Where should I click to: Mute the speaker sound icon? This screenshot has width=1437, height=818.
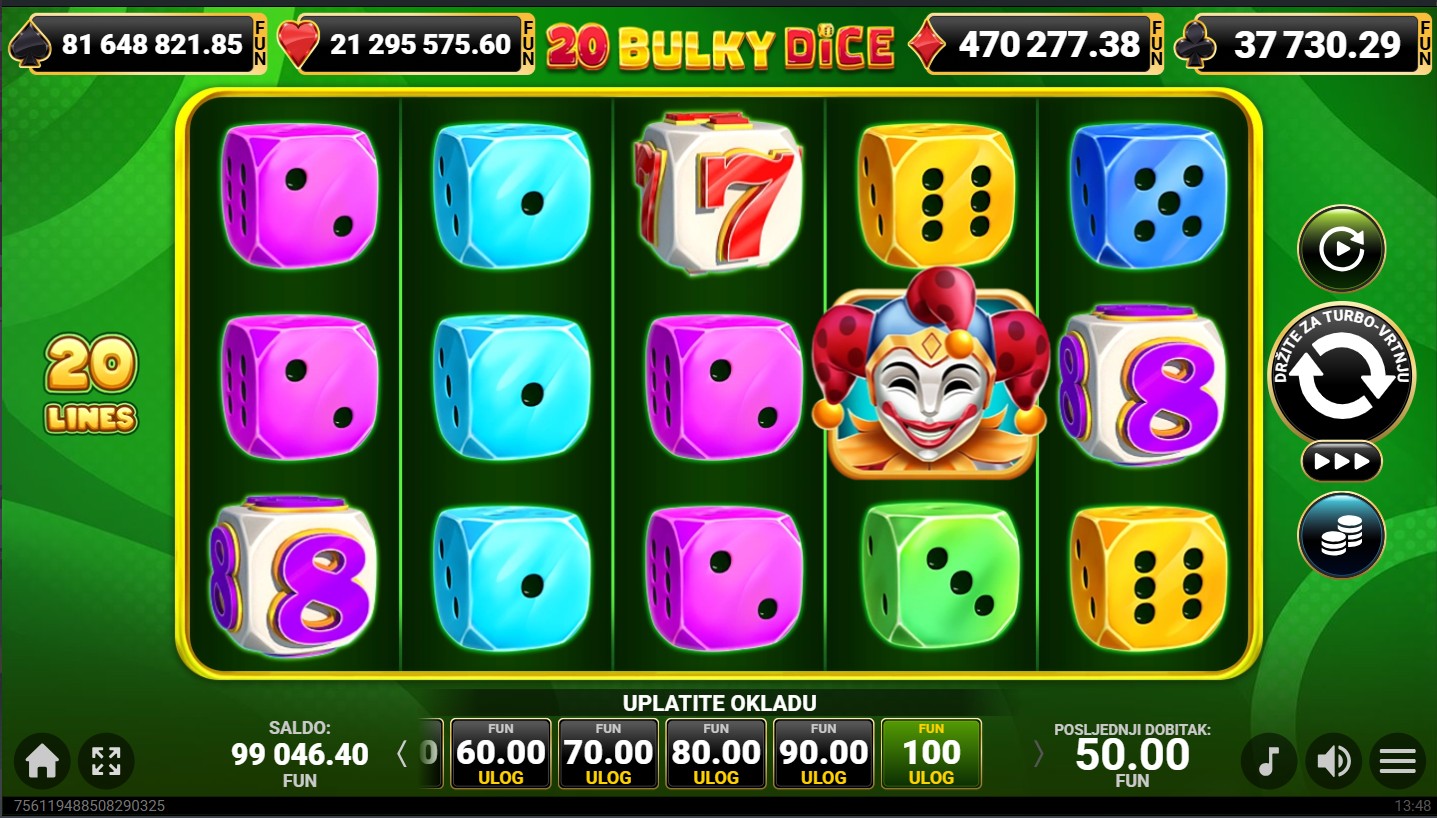[x=1334, y=762]
